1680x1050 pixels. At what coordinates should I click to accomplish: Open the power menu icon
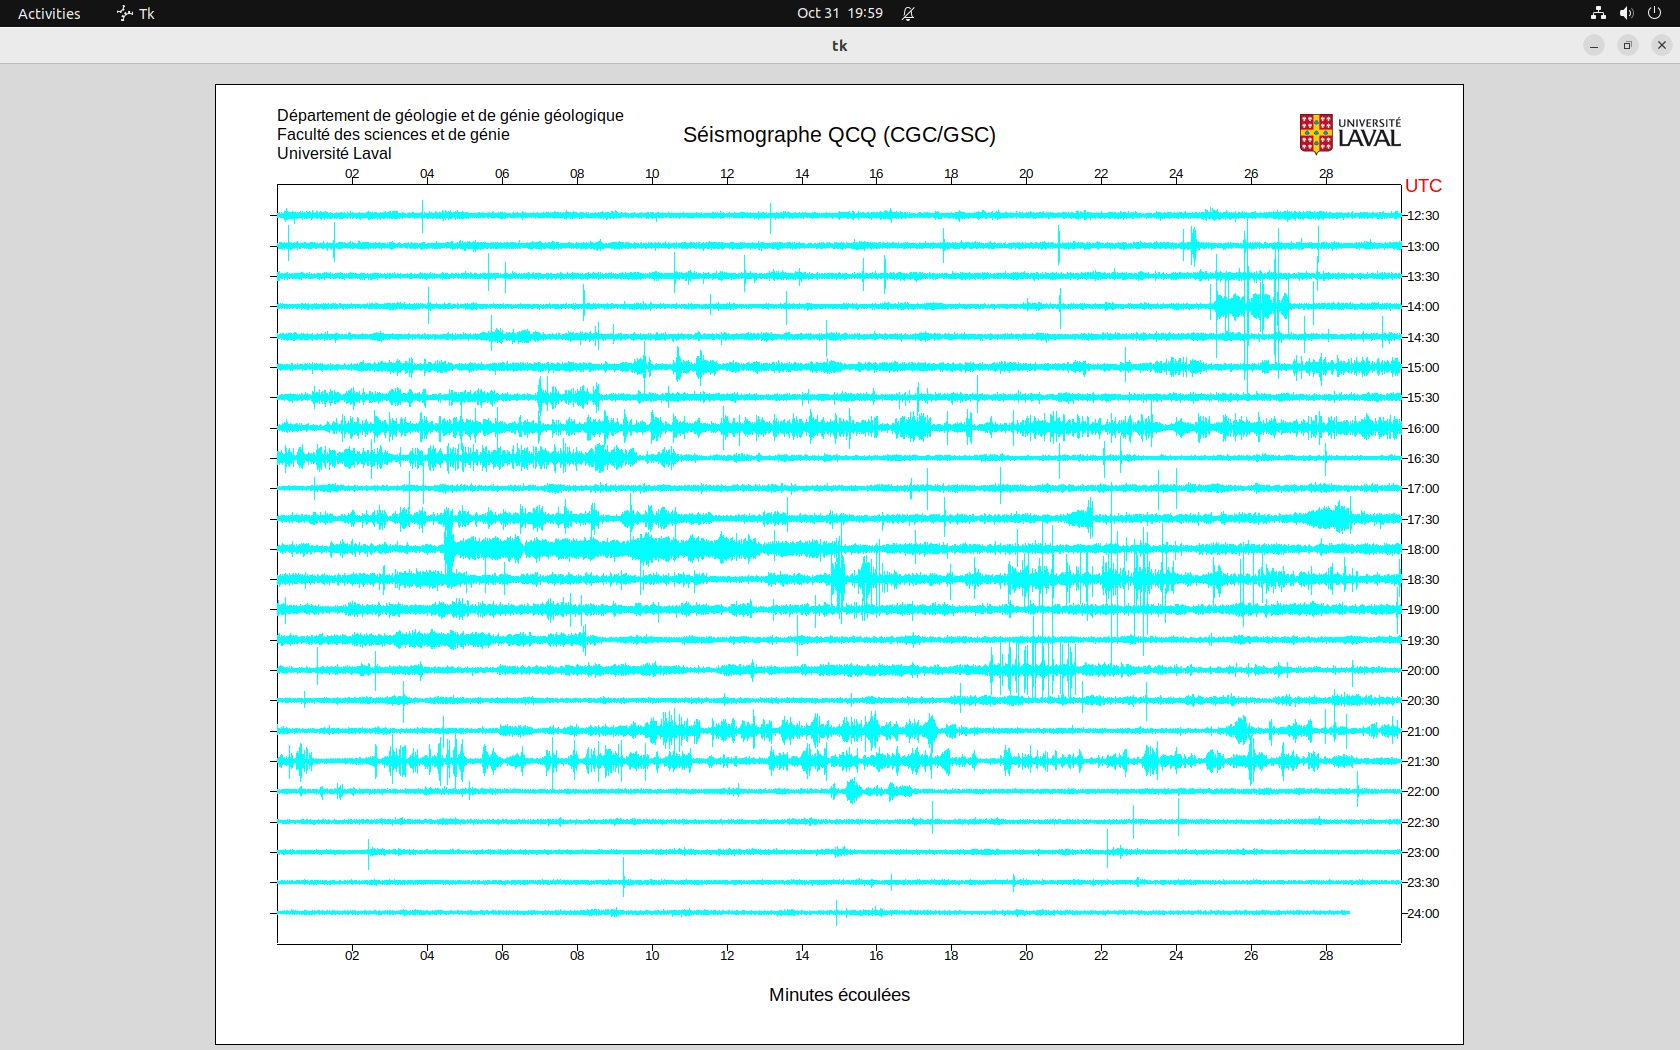[1654, 13]
